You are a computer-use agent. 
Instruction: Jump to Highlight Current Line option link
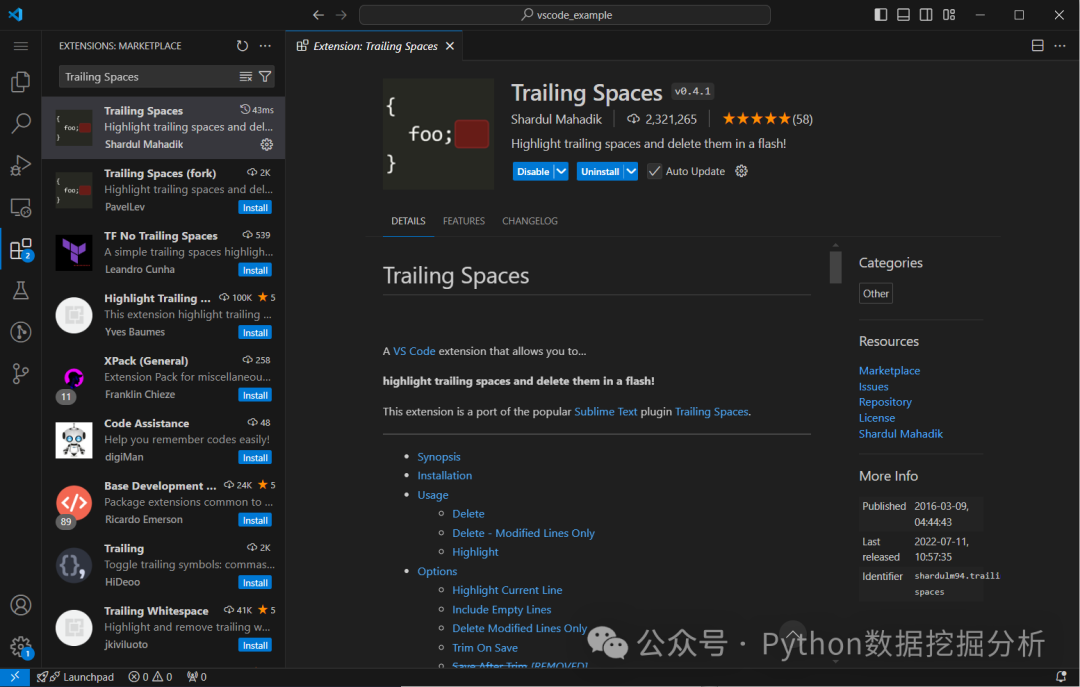pos(507,591)
